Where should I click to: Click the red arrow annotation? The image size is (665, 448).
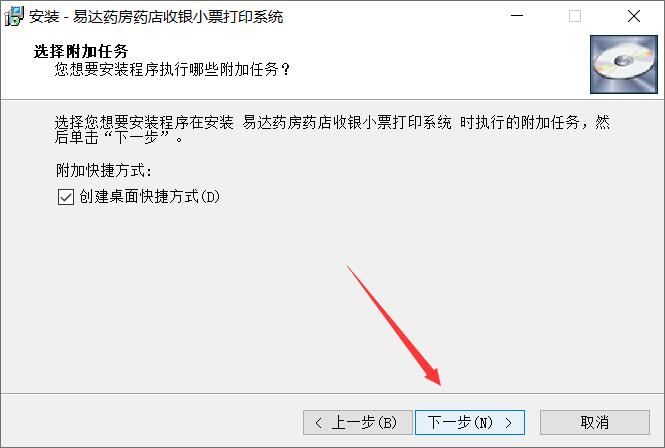[394, 326]
